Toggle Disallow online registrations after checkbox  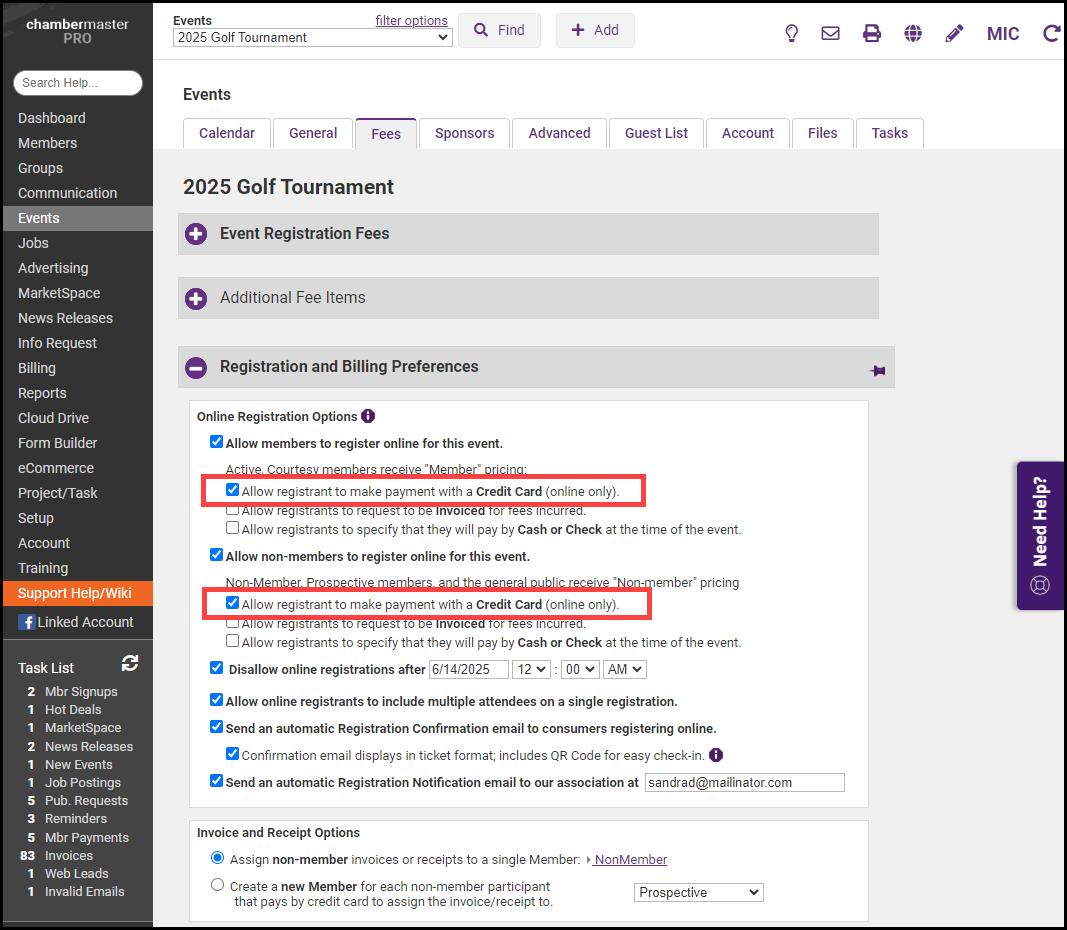click(x=216, y=668)
